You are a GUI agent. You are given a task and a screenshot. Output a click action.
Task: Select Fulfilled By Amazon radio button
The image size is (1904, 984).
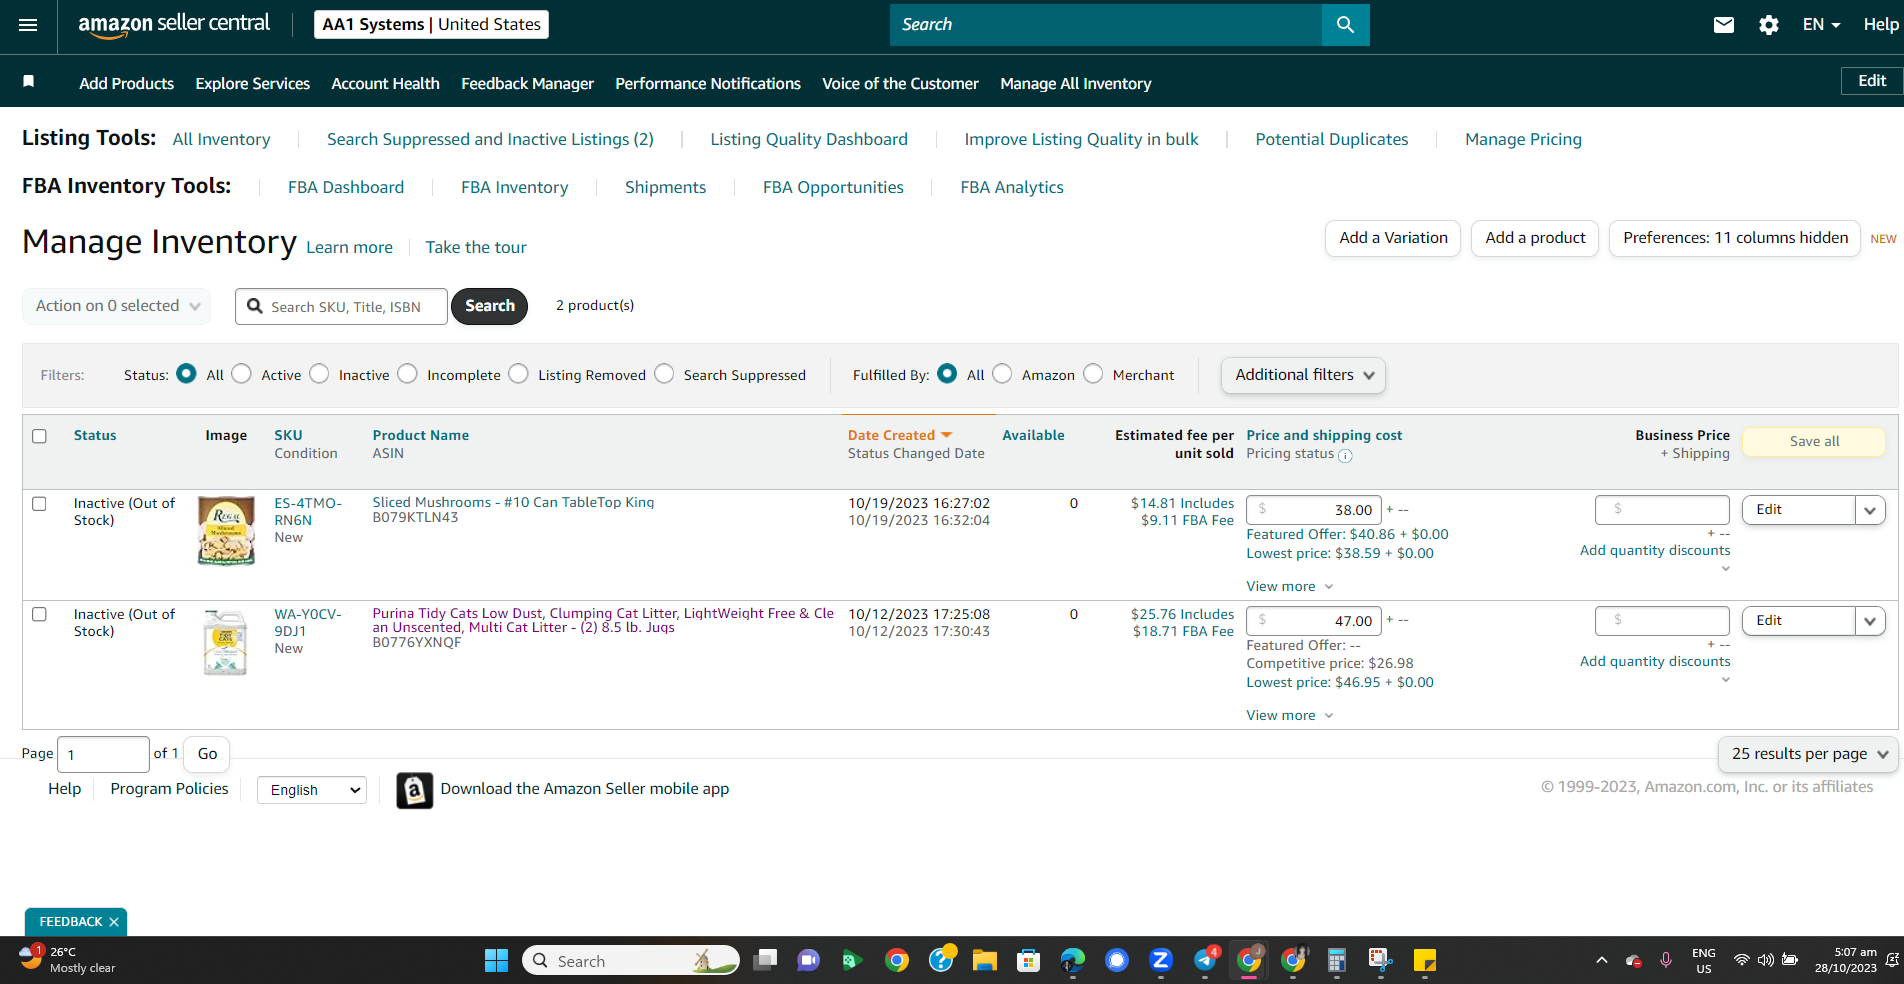[1002, 374]
